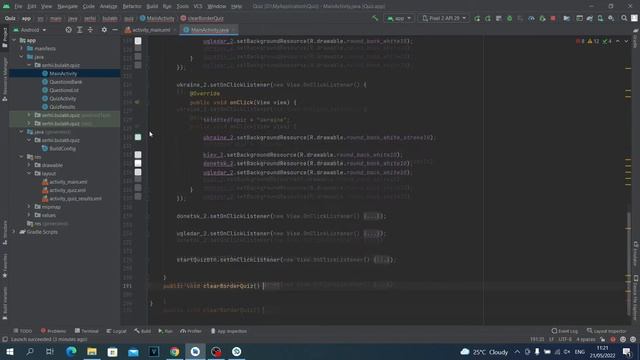Open the Chrome taskbar icon

coord(174,351)
